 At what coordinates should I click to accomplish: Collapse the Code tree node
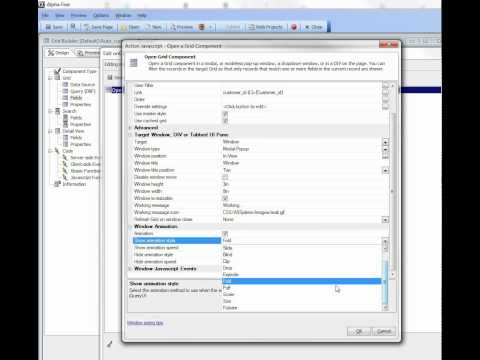click(x=50, y=151)
